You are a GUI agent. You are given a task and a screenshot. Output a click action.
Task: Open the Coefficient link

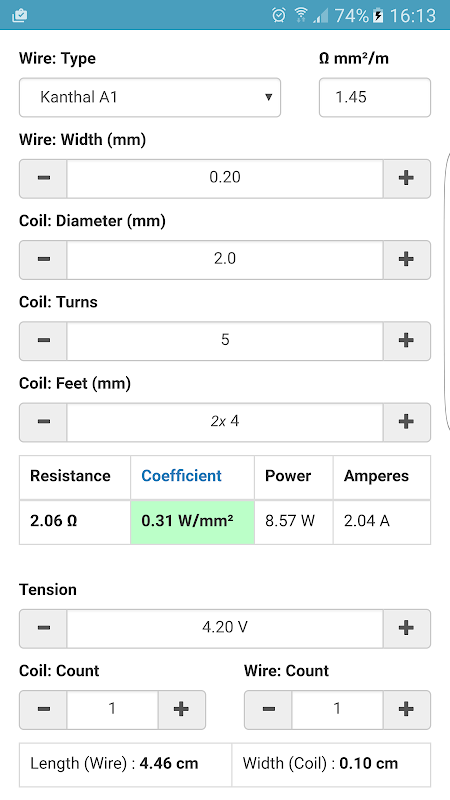[181, 476]
